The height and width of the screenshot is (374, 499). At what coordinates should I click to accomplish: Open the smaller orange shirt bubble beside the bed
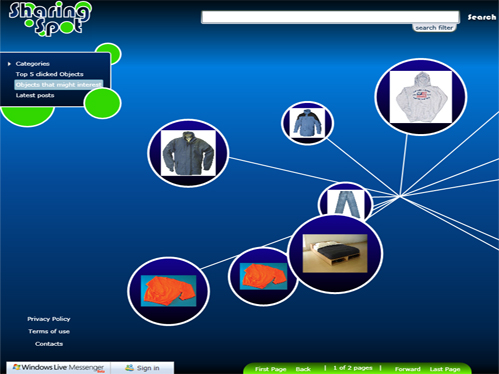tap(263, 276)
